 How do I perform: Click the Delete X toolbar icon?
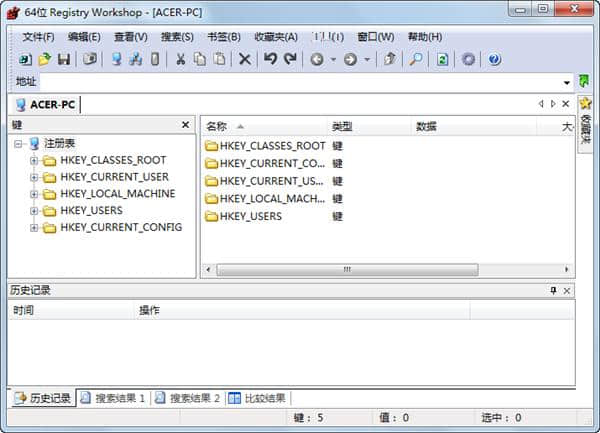point(245,60)
